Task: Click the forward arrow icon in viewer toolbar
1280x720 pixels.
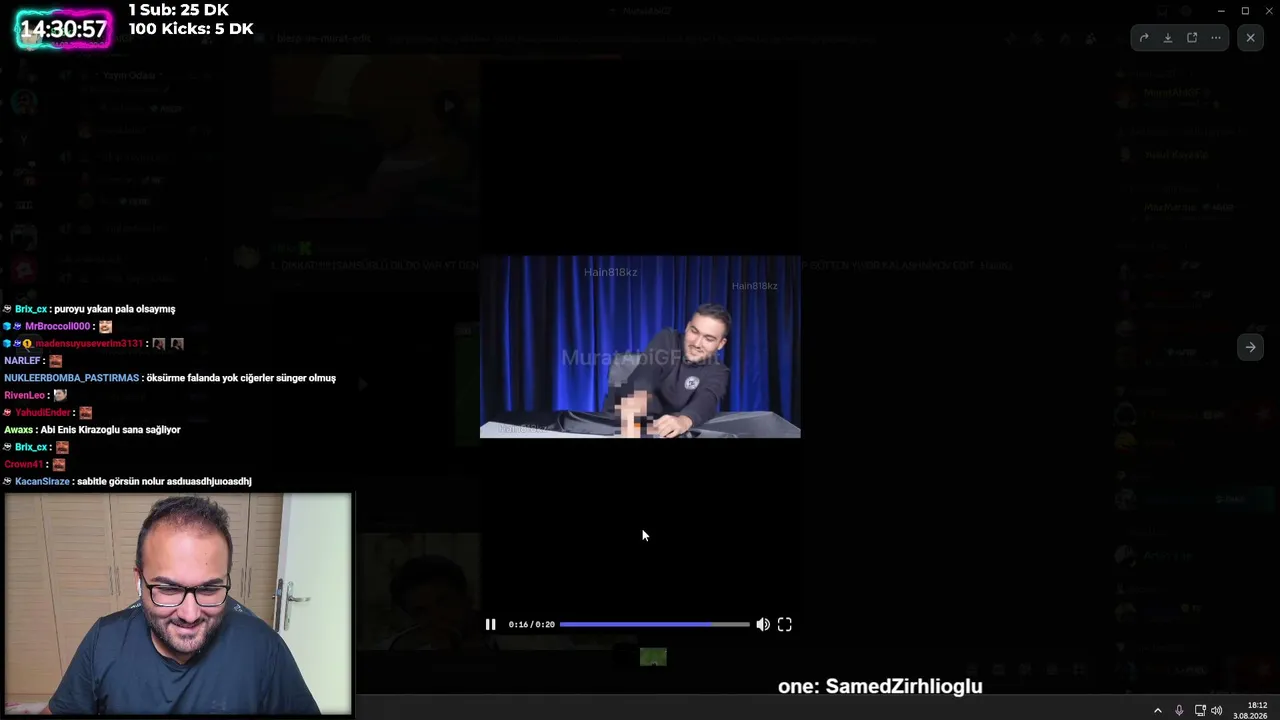Action: click(1144, 38)
